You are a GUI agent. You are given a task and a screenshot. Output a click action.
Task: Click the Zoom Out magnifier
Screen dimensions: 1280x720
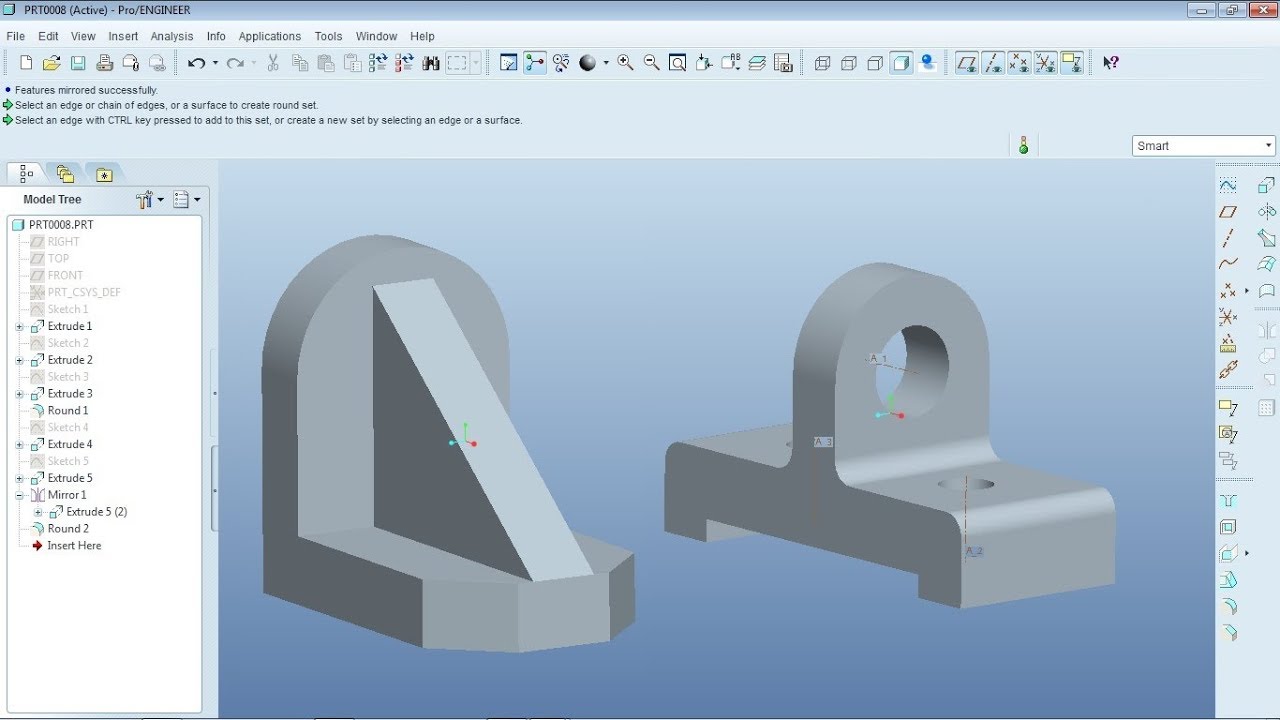(x=652, y=63)
